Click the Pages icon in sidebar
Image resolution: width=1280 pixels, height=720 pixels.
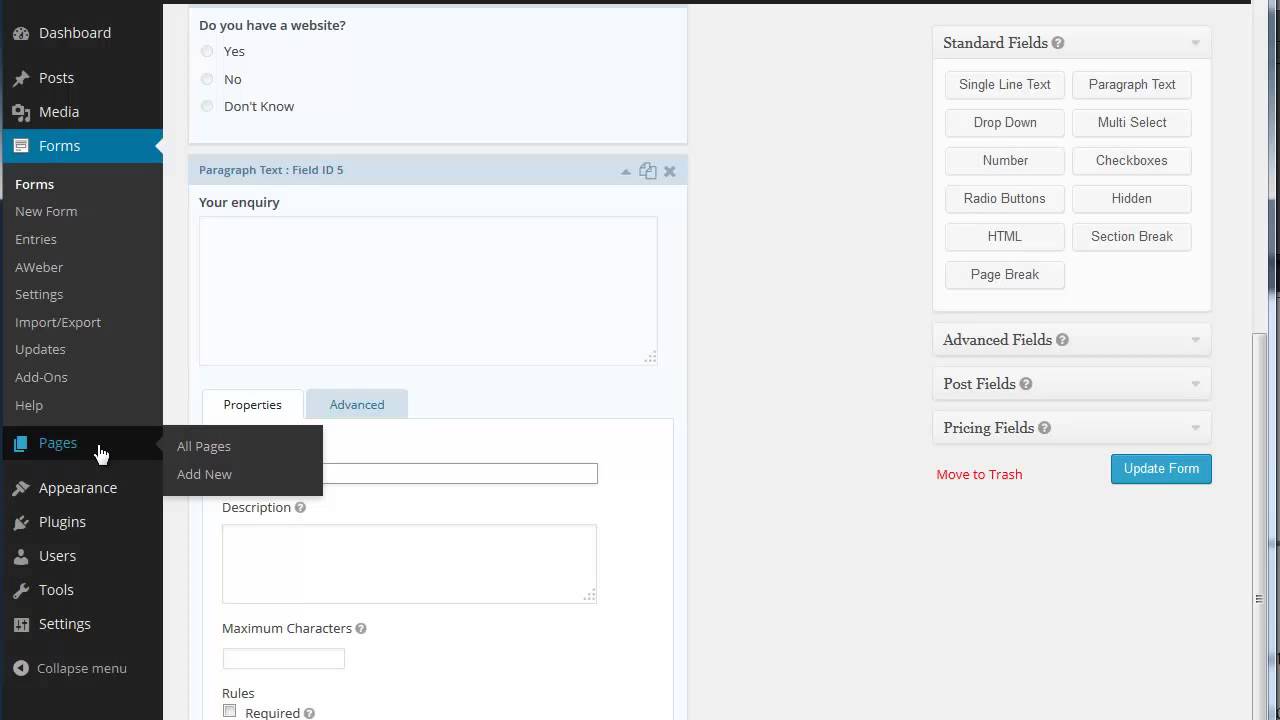coord(21,443)
